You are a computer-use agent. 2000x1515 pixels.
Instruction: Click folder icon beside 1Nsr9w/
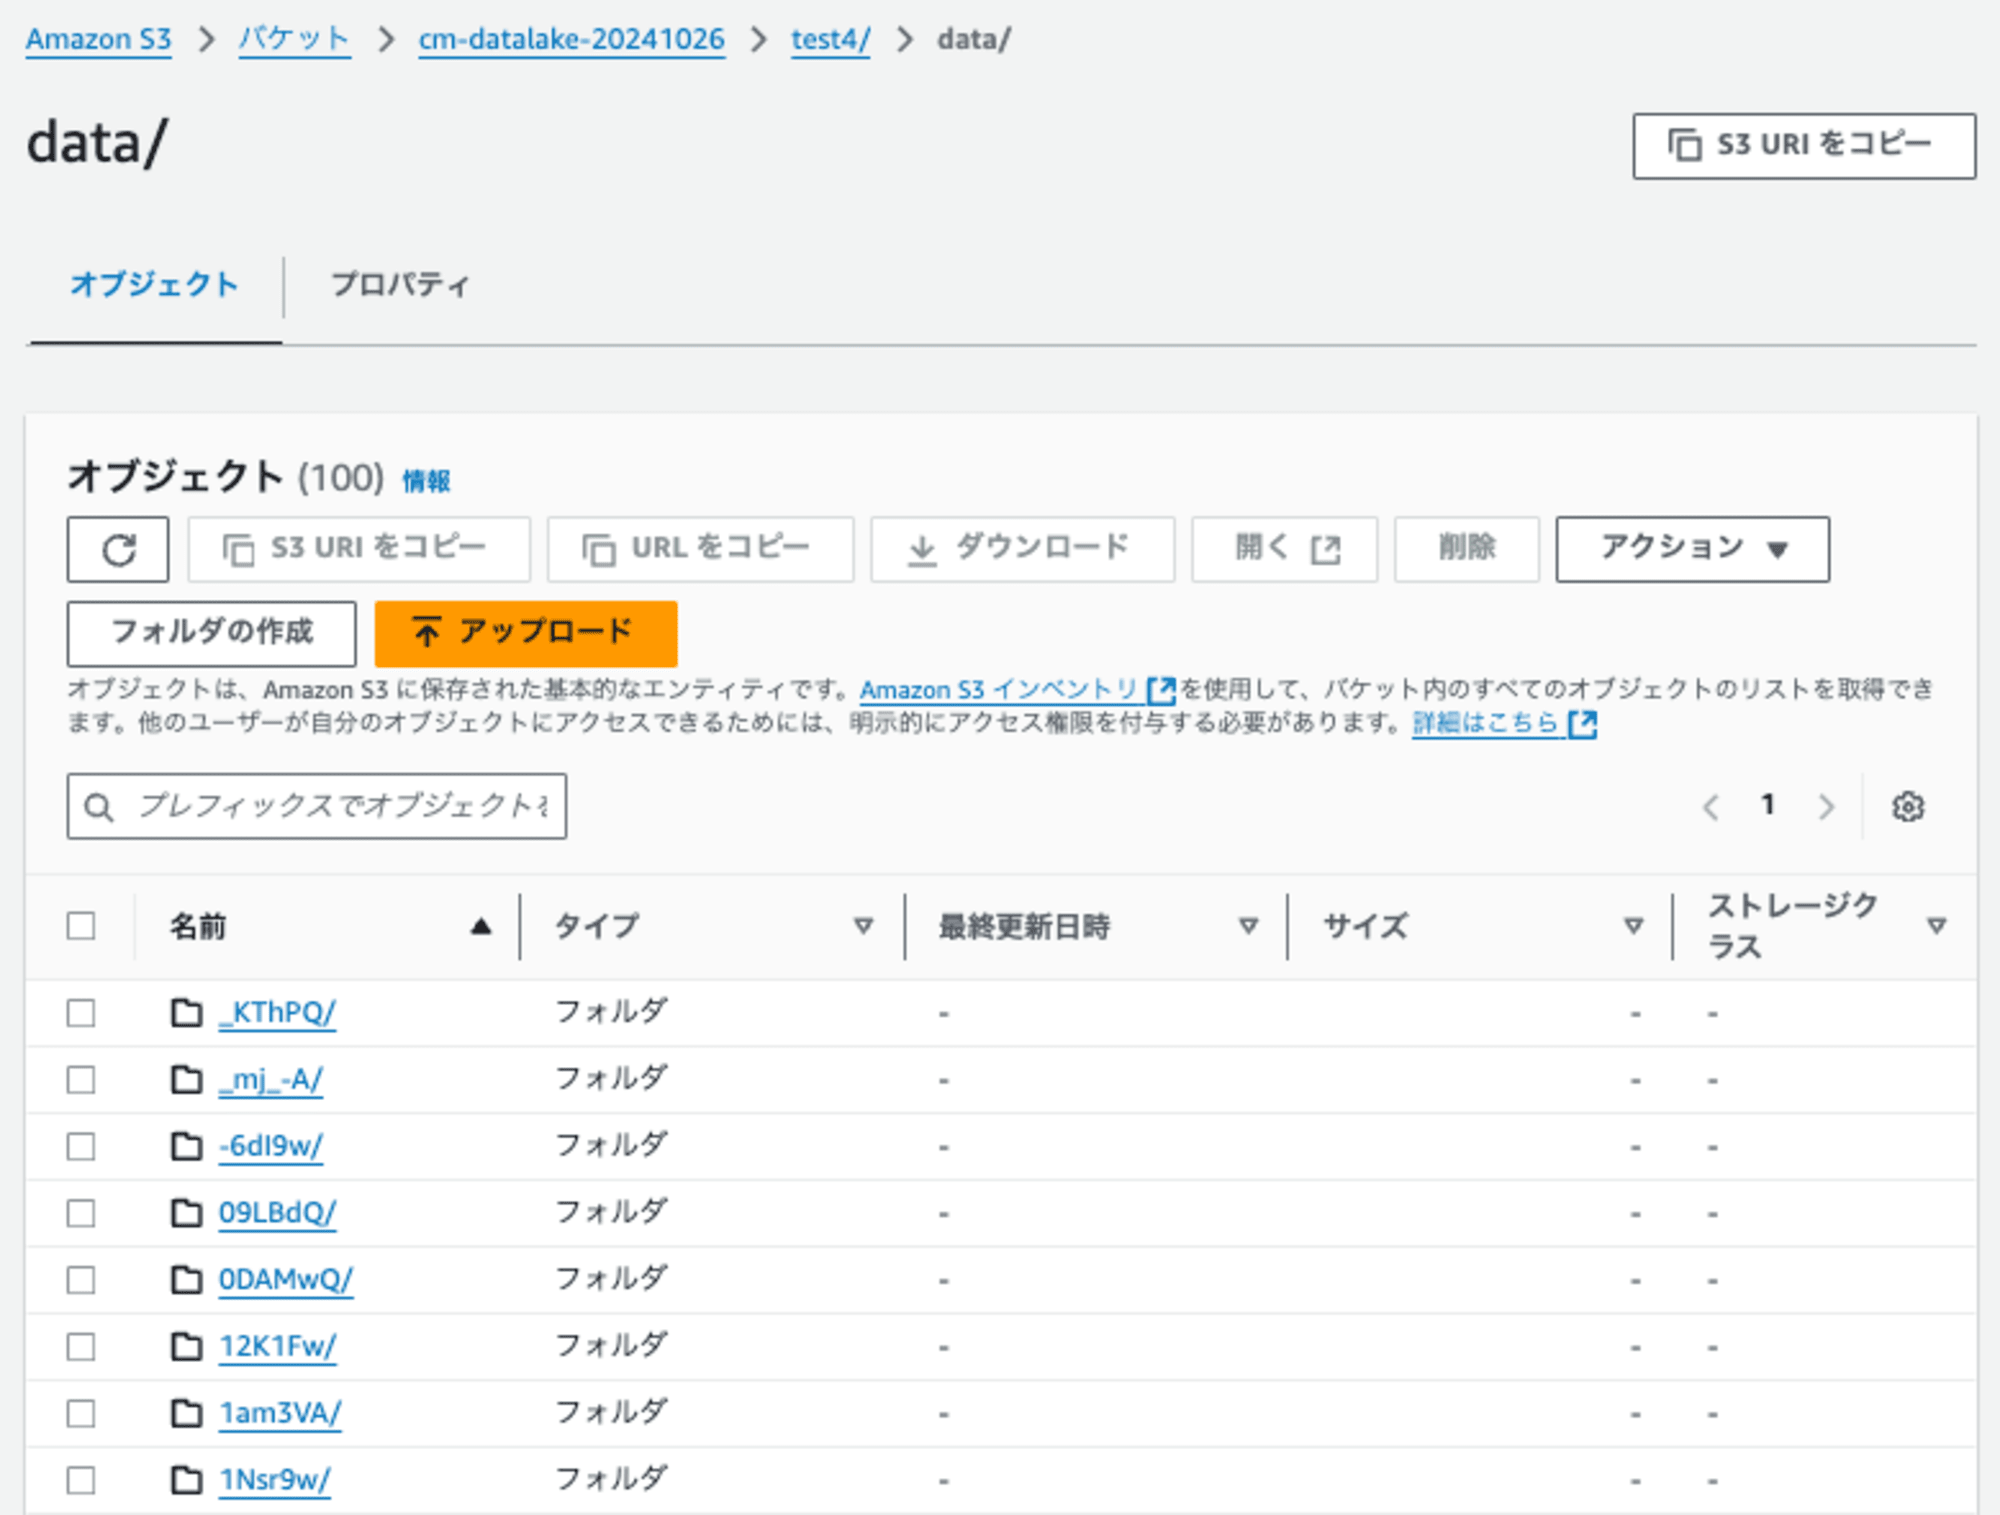(186, 1480)
